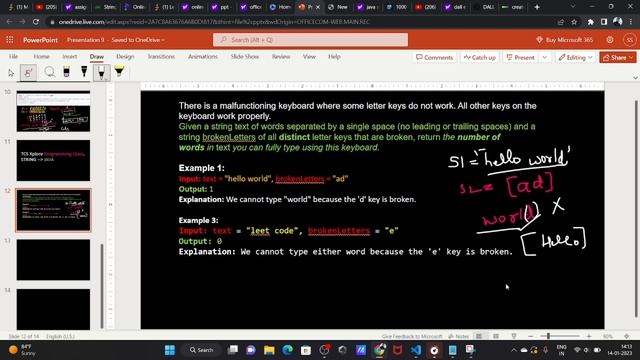Click the zoom in plus button
Screen dimensions: 640x360
(x=589, y=336)
